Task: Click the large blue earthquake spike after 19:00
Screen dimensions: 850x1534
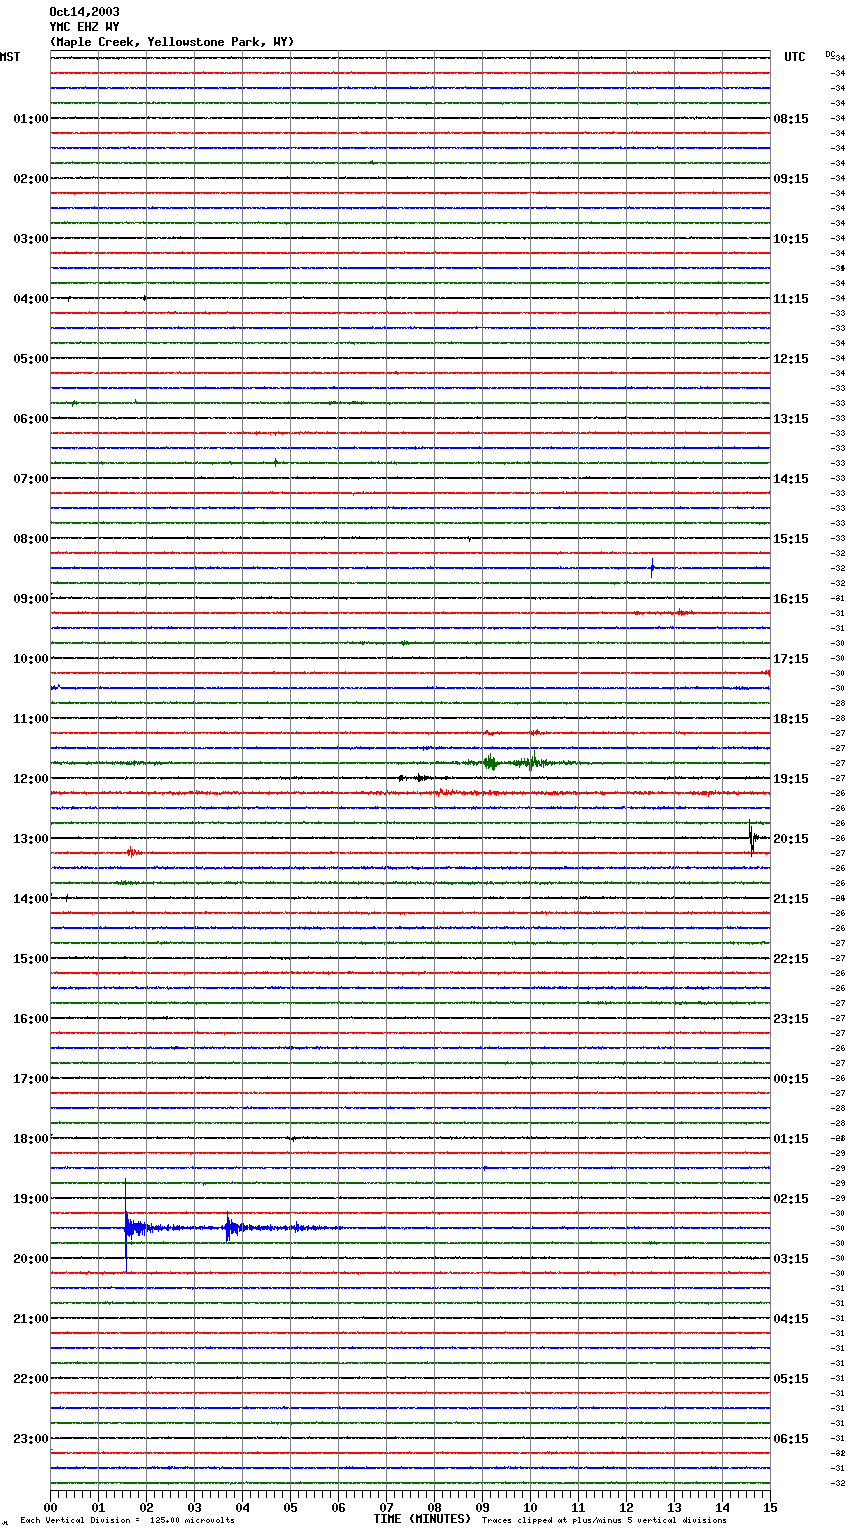Action: coord(126,1227)
